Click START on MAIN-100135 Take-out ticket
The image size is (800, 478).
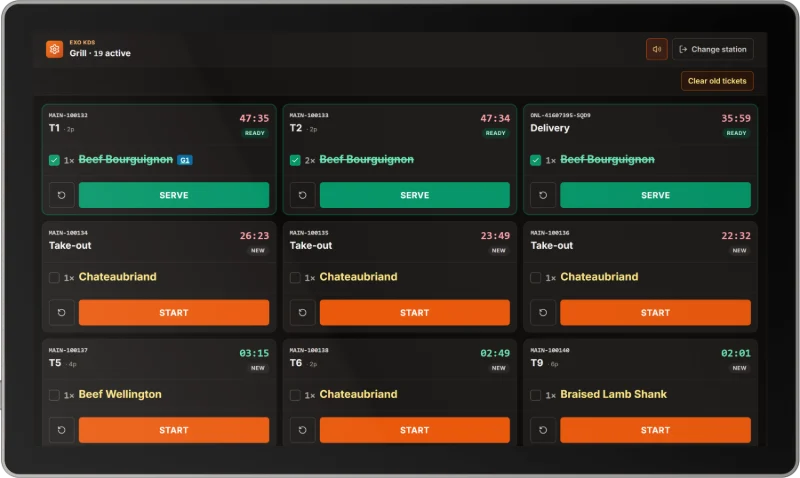tap(415, 313)
